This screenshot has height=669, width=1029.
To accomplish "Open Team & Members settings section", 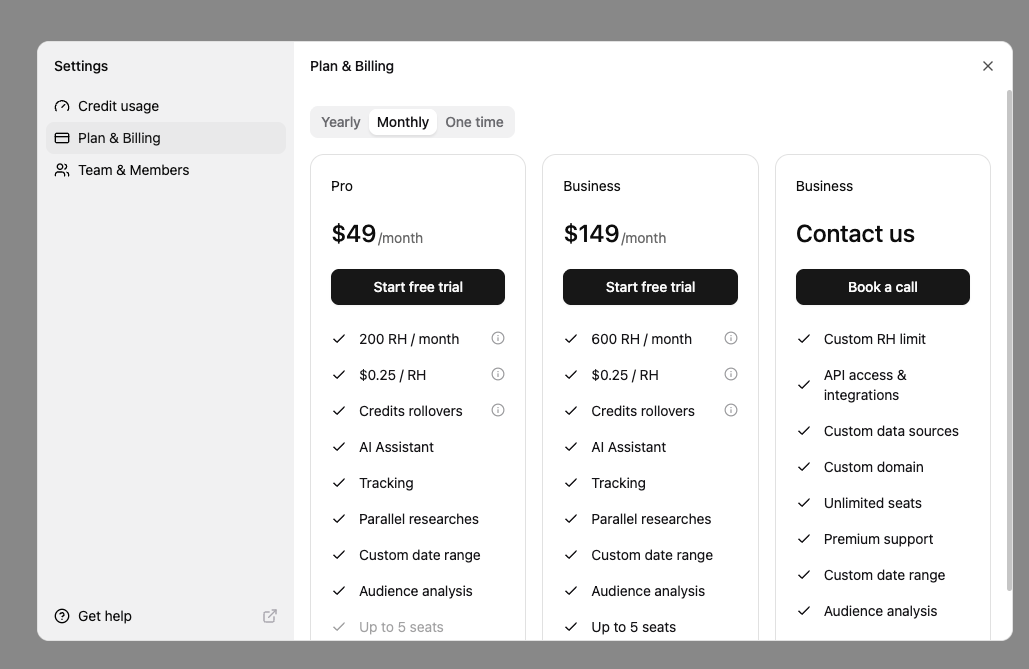I will (x=133, y=170).
